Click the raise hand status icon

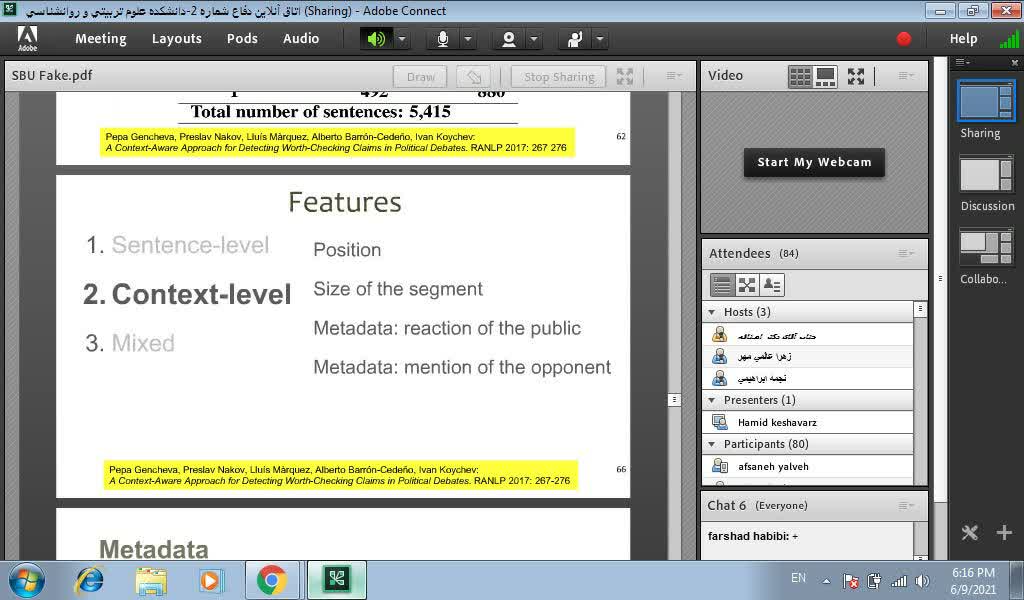click(x=575, y=39)
